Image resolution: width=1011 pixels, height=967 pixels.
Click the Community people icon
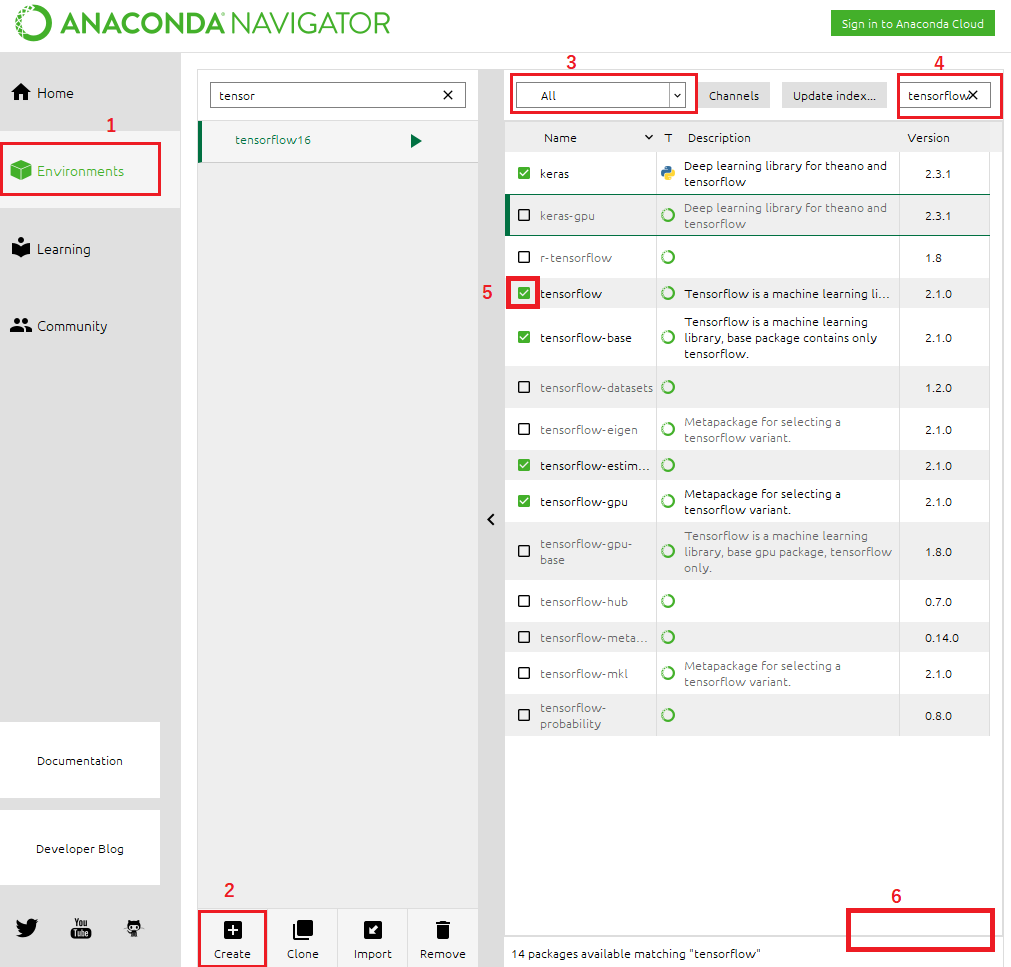(x=20, y=325)
